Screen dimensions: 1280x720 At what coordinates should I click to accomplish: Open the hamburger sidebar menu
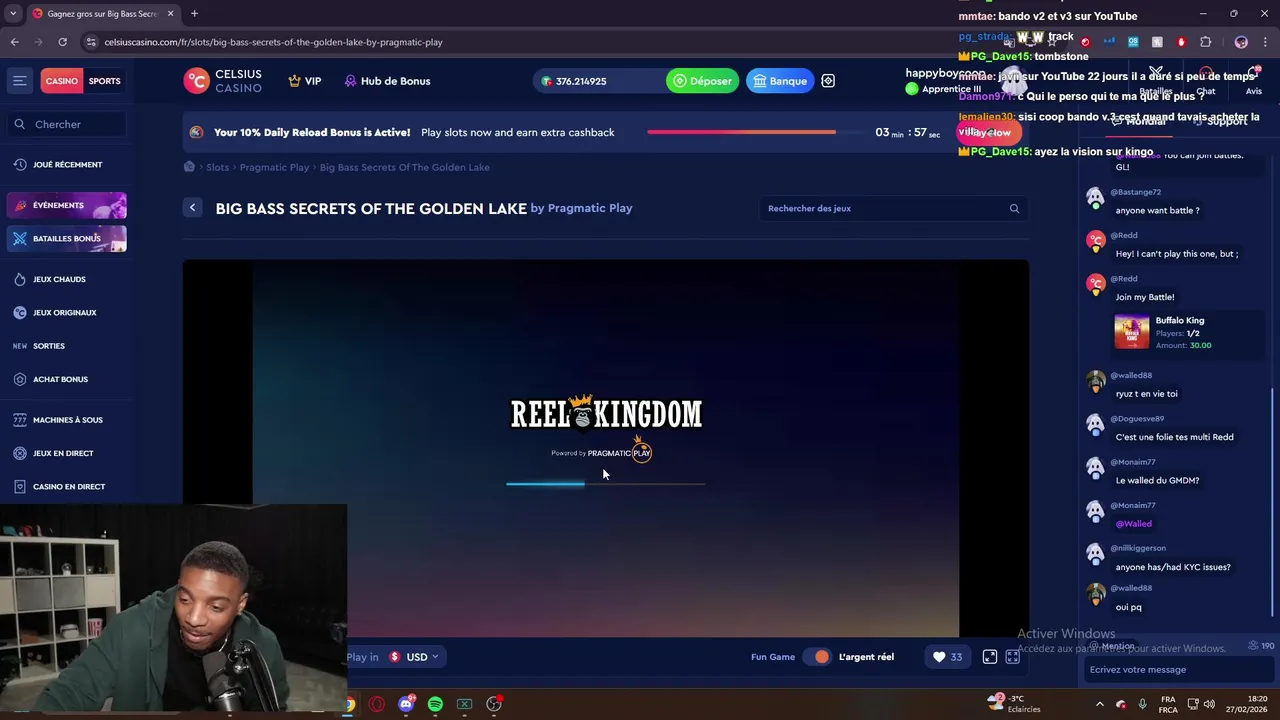click(19, 81)
